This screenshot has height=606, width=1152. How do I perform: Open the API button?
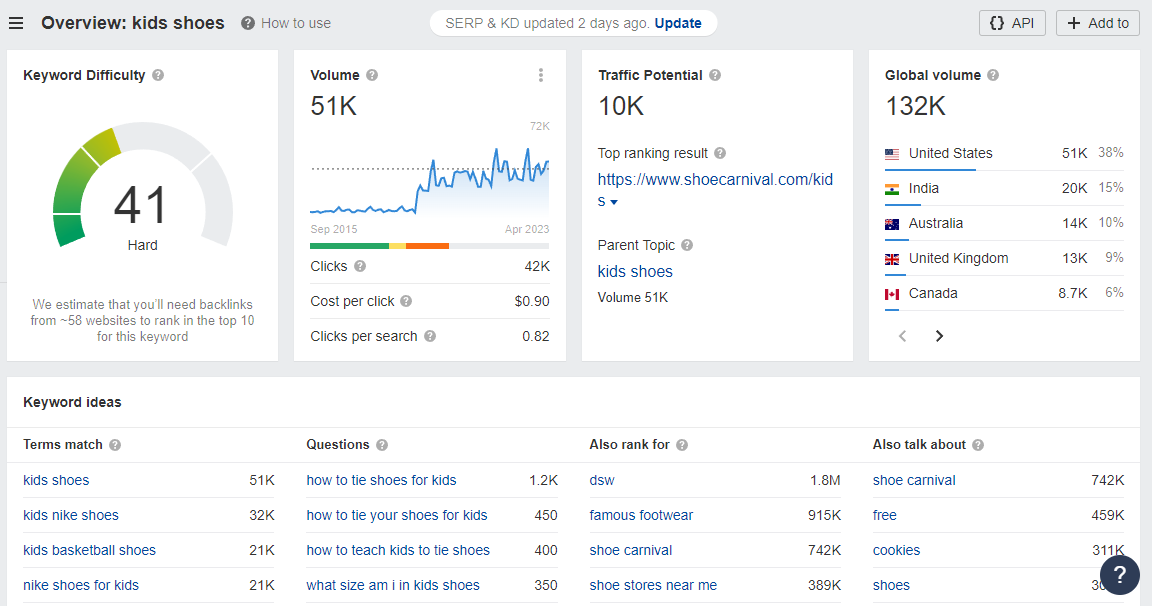[x=1012, y=23]
